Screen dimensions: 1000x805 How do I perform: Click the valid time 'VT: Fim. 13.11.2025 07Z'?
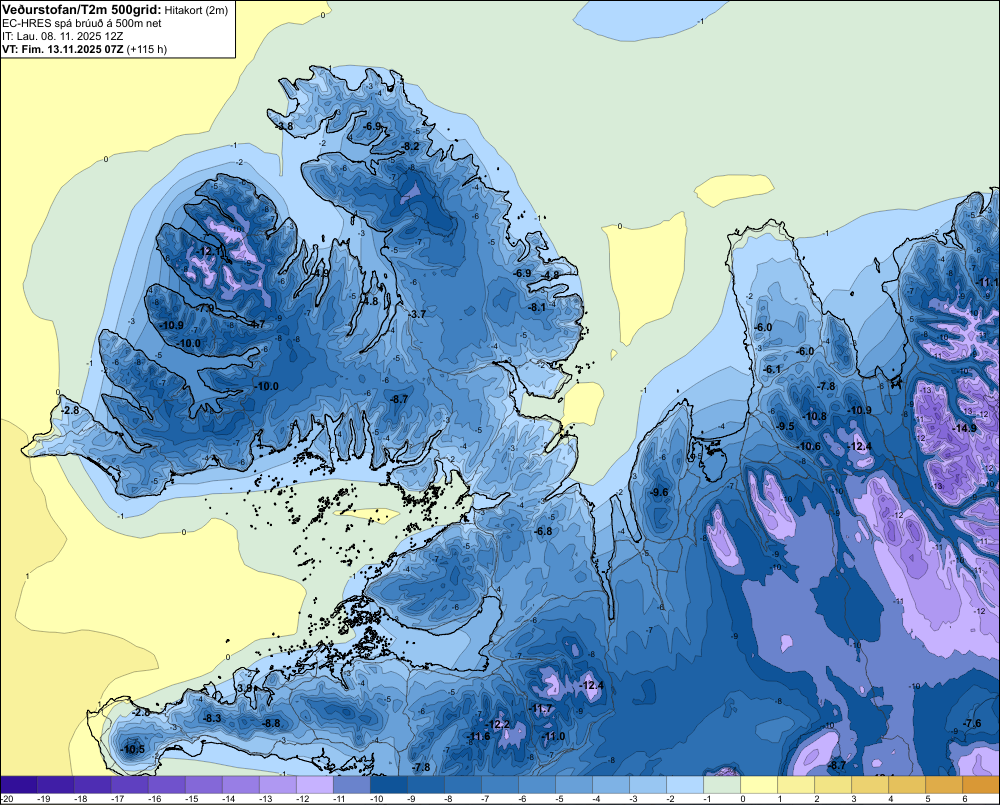click(x=63, y=49)
